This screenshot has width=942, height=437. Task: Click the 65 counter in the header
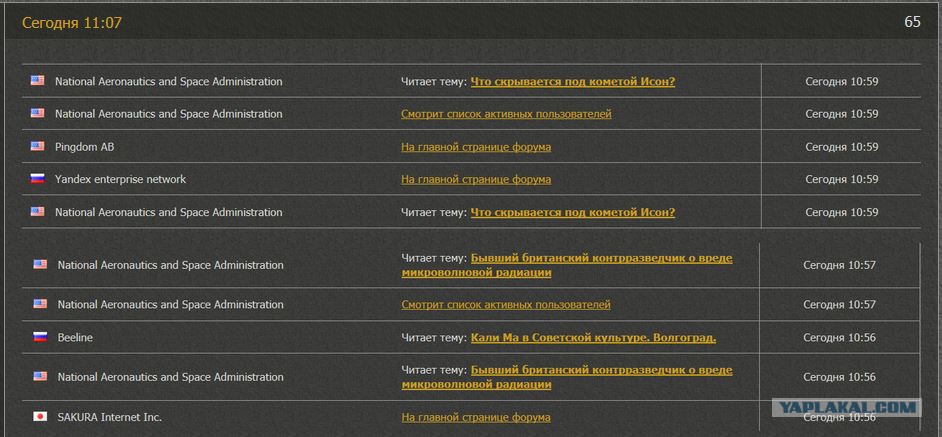[x=912, y=22]
